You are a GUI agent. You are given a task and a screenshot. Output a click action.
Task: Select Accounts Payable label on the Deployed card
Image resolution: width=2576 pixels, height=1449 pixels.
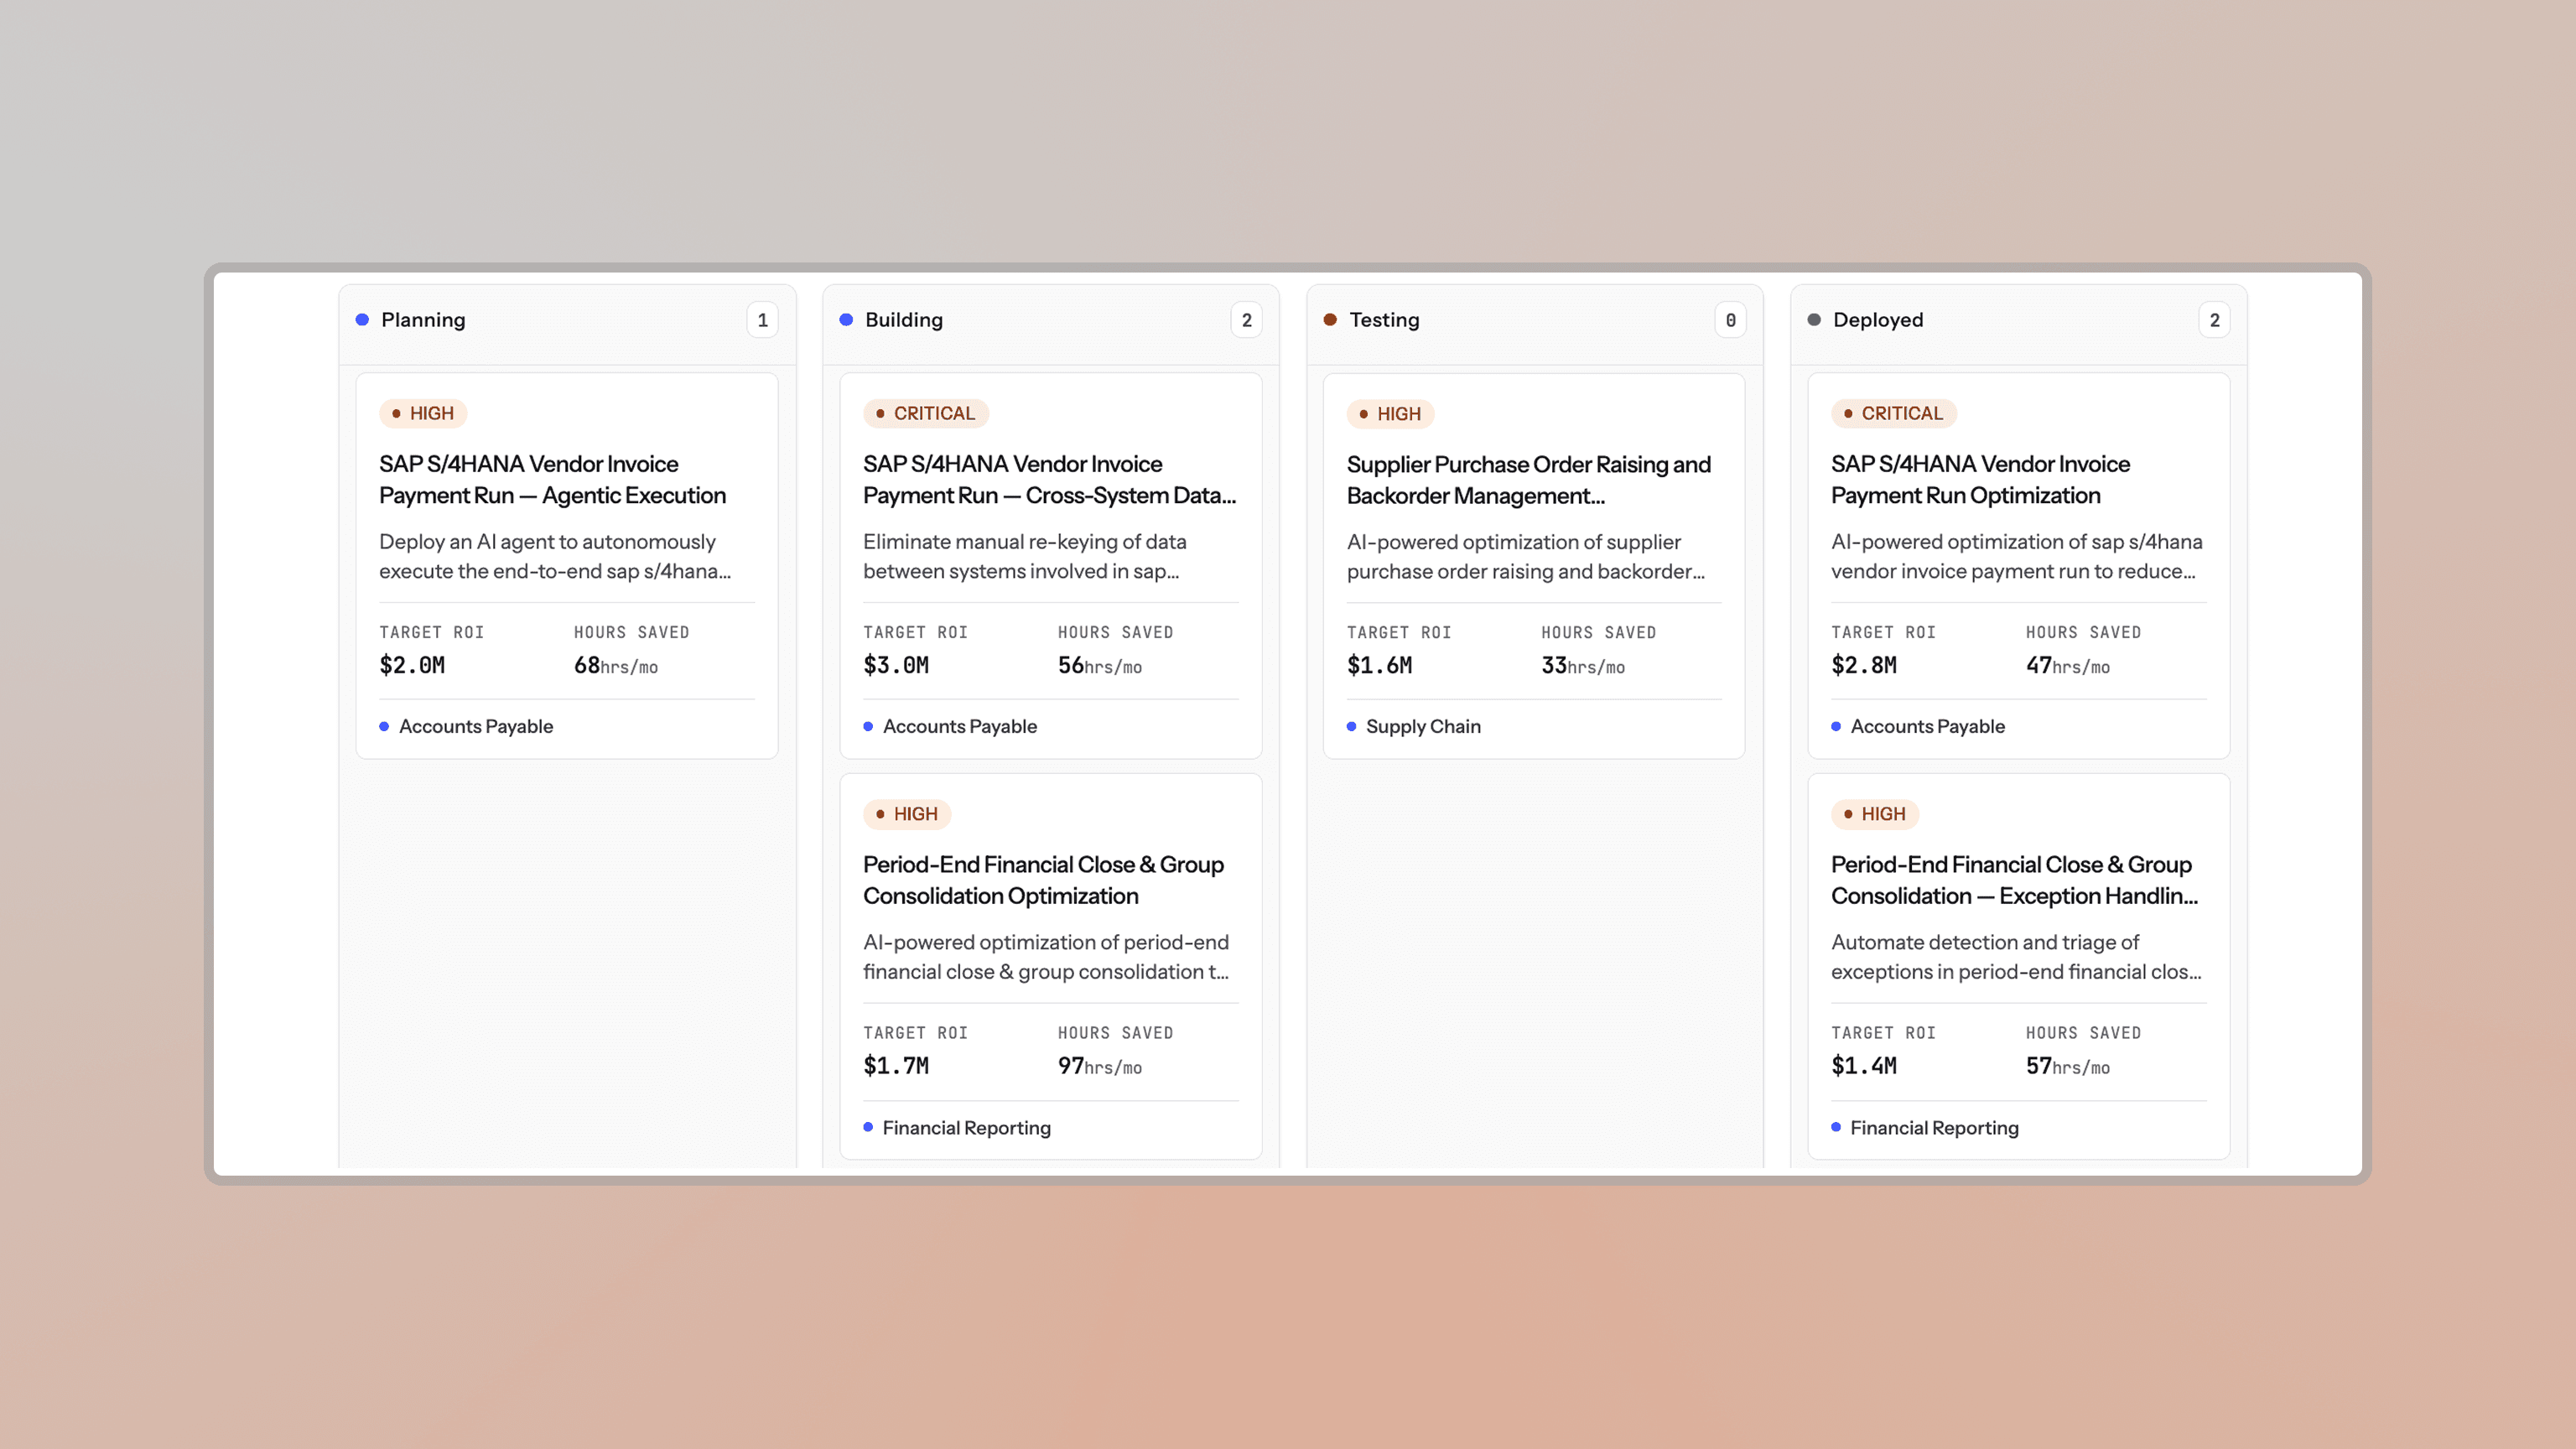(1928, 726)
